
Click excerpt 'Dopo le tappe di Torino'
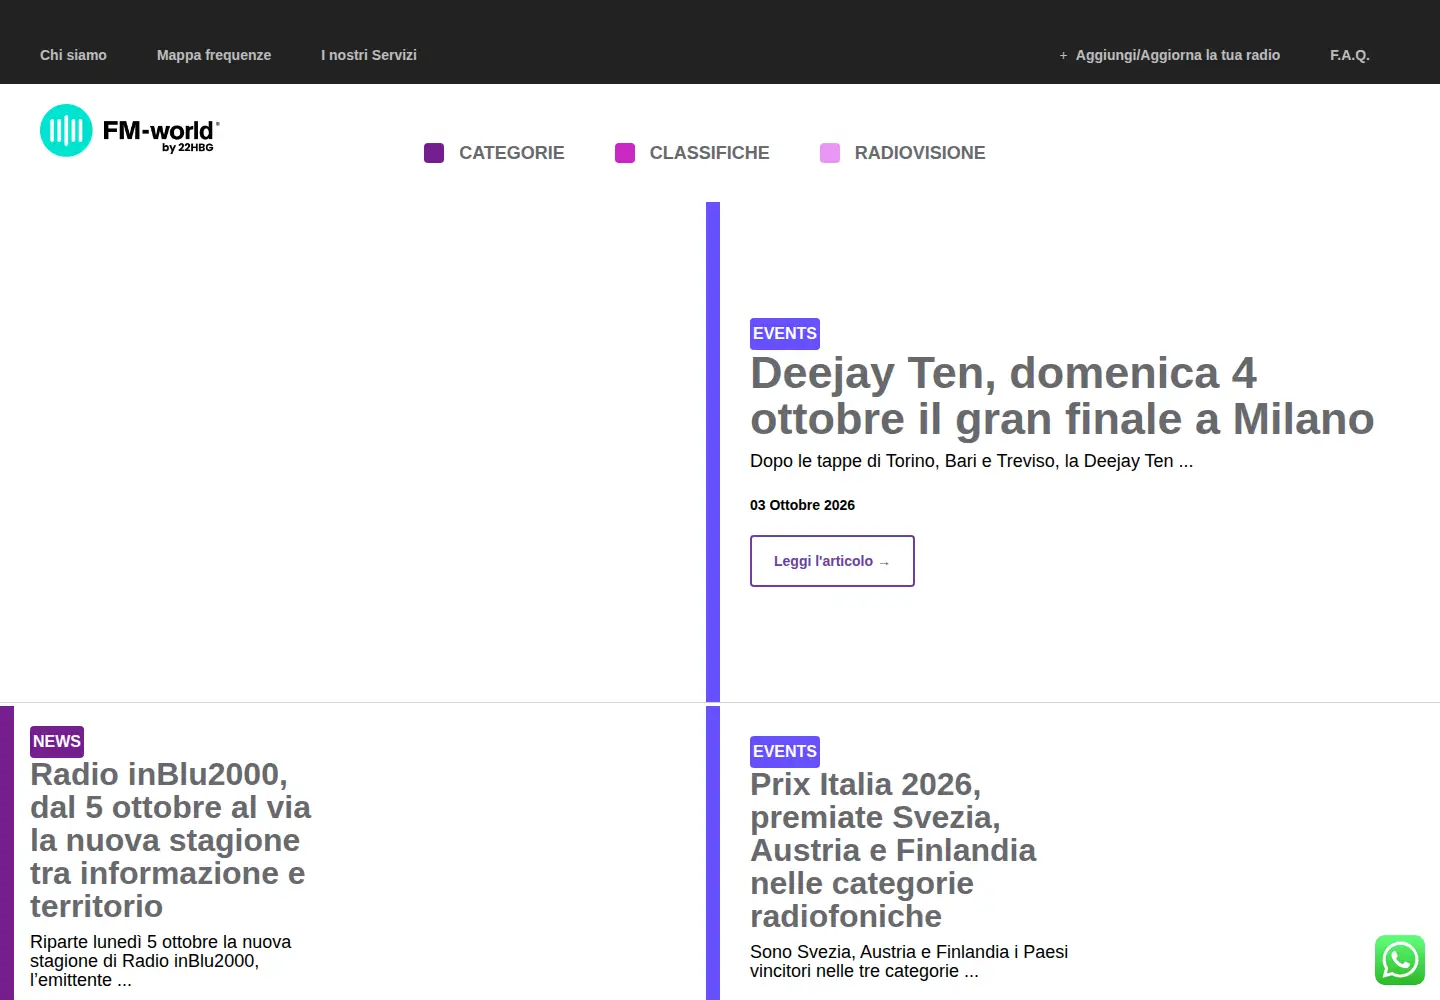tap(971, 461)
